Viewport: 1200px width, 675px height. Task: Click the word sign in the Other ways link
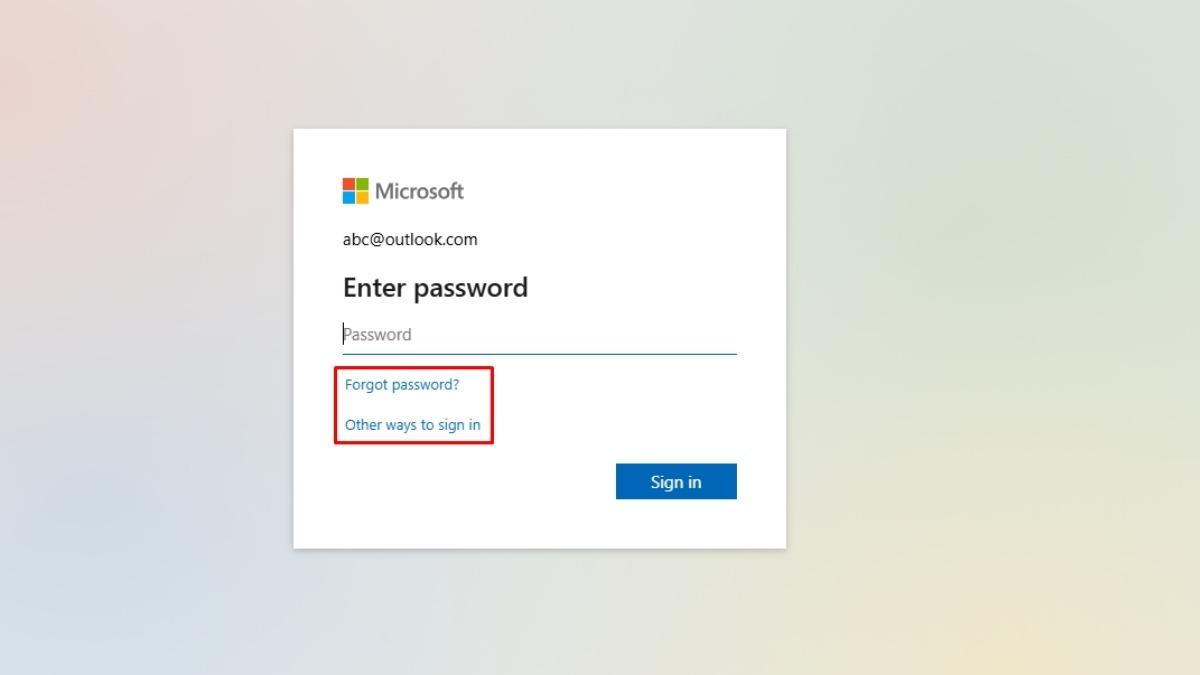coord(451,425)
